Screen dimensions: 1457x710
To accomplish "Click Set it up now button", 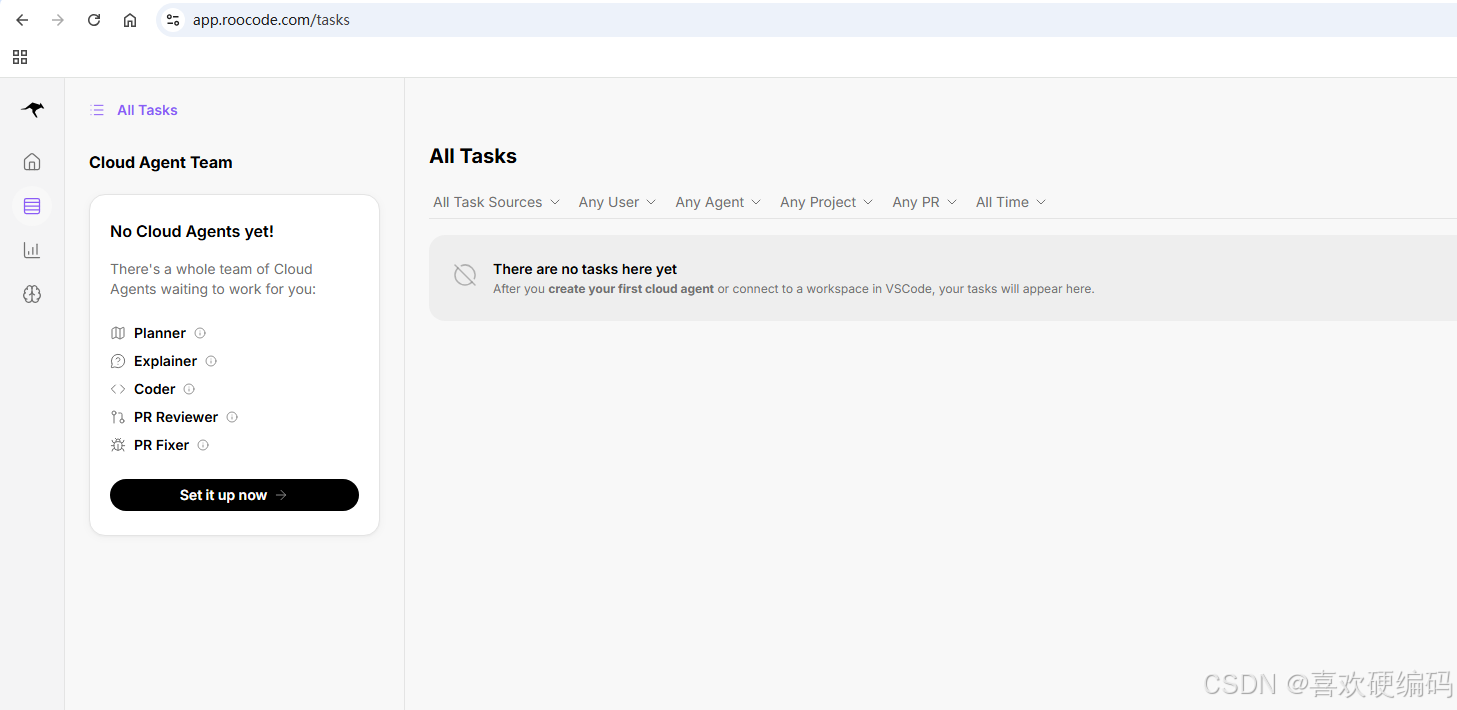I will (x=234, y=495).
